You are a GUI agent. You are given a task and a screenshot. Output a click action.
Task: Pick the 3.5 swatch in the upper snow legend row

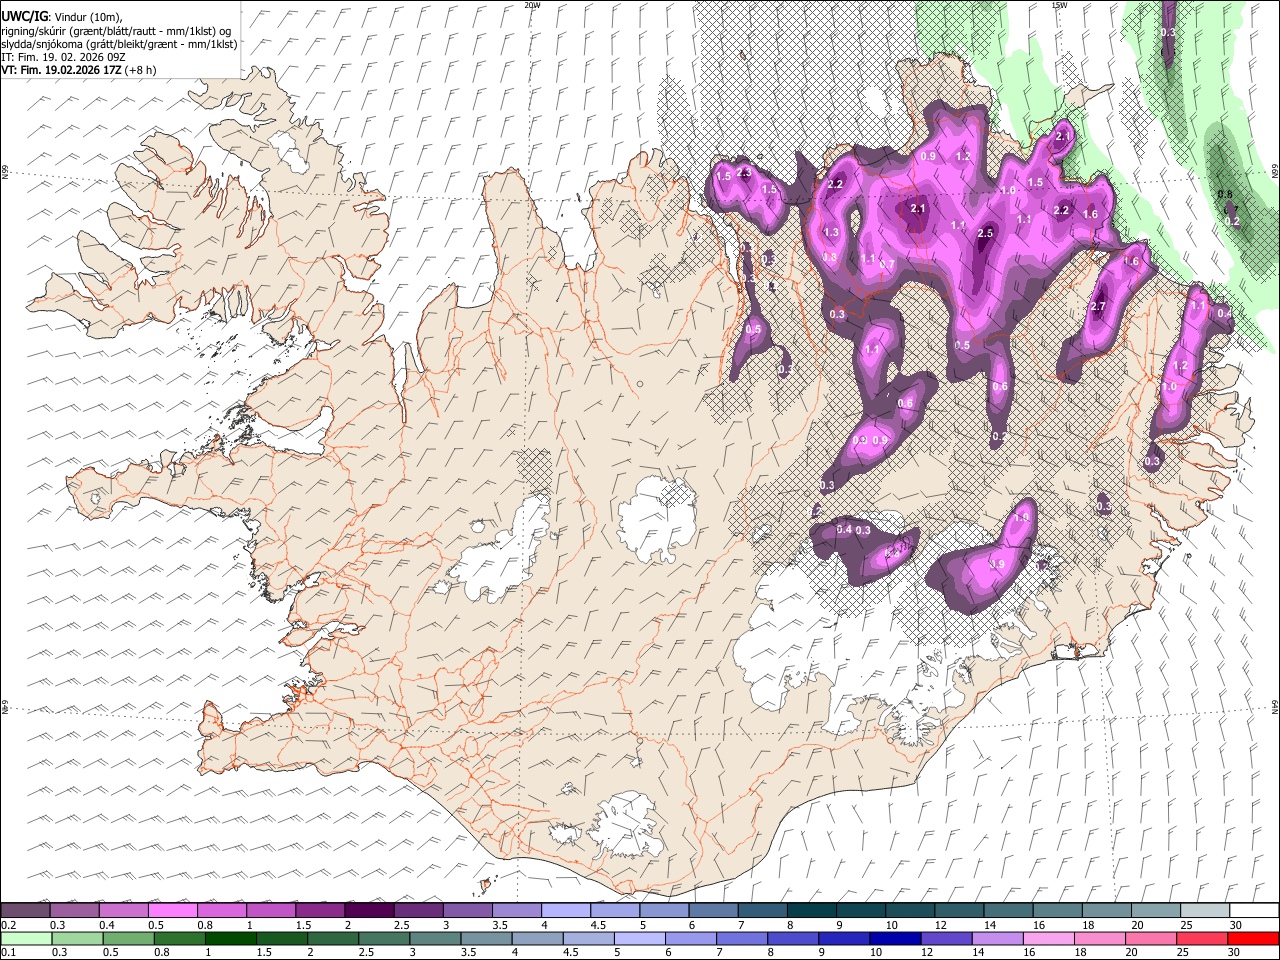pyautogui.click(x=517, y=911)
